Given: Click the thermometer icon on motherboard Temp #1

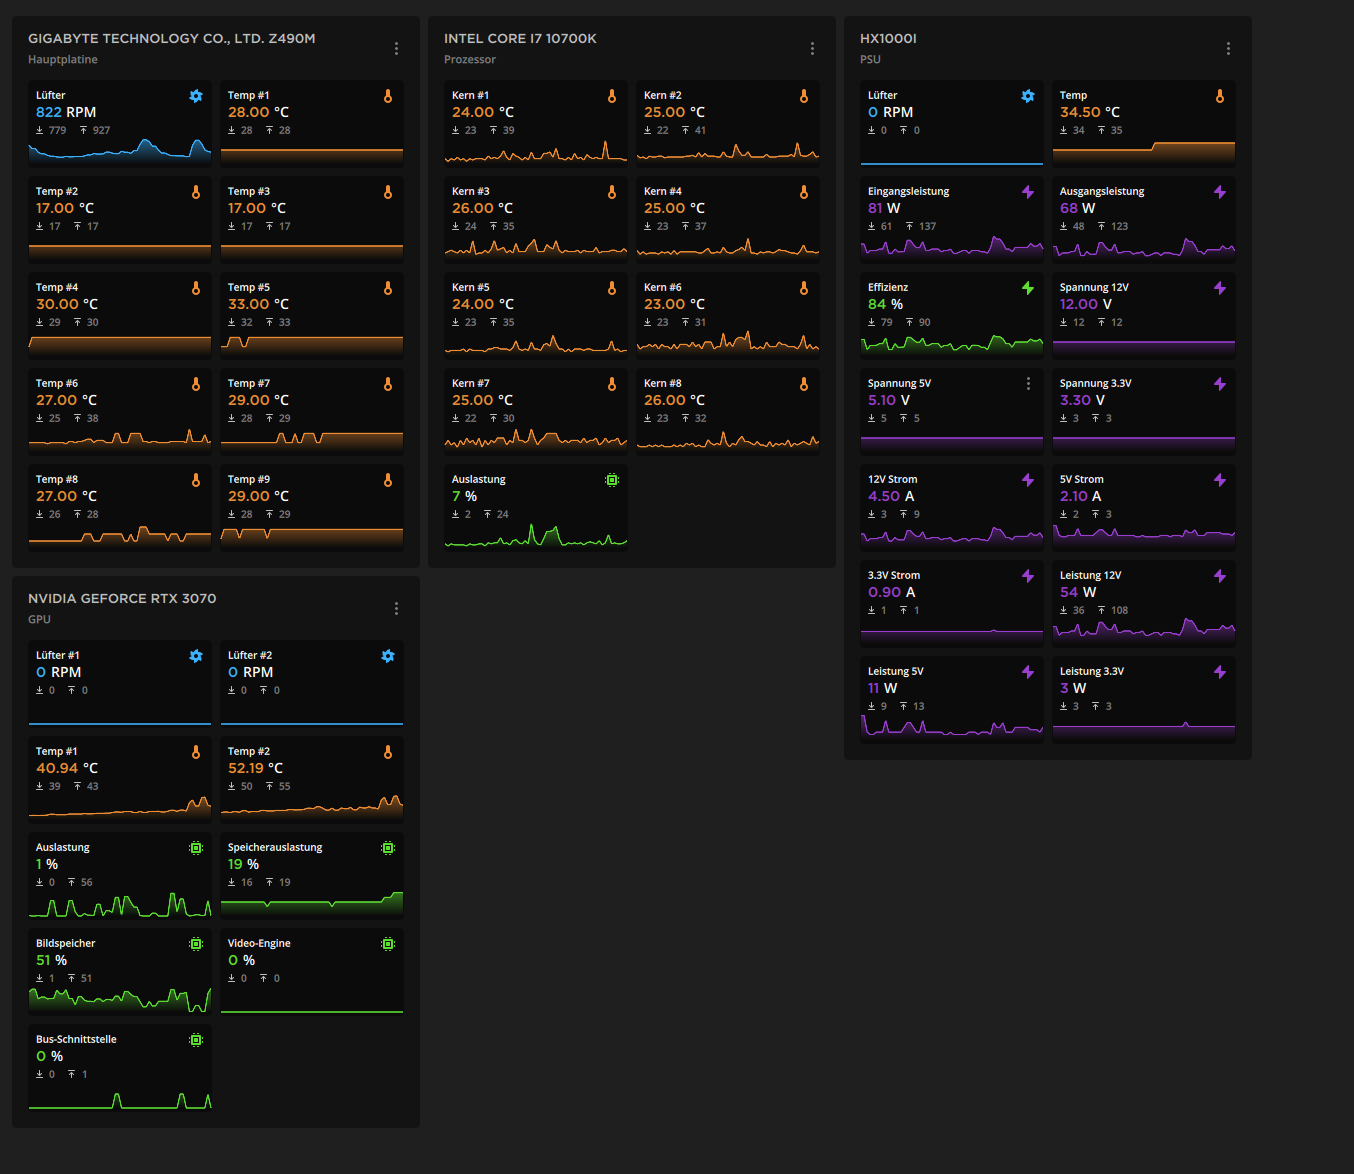Looking at the screenshot, I should [x=388, y=96].
